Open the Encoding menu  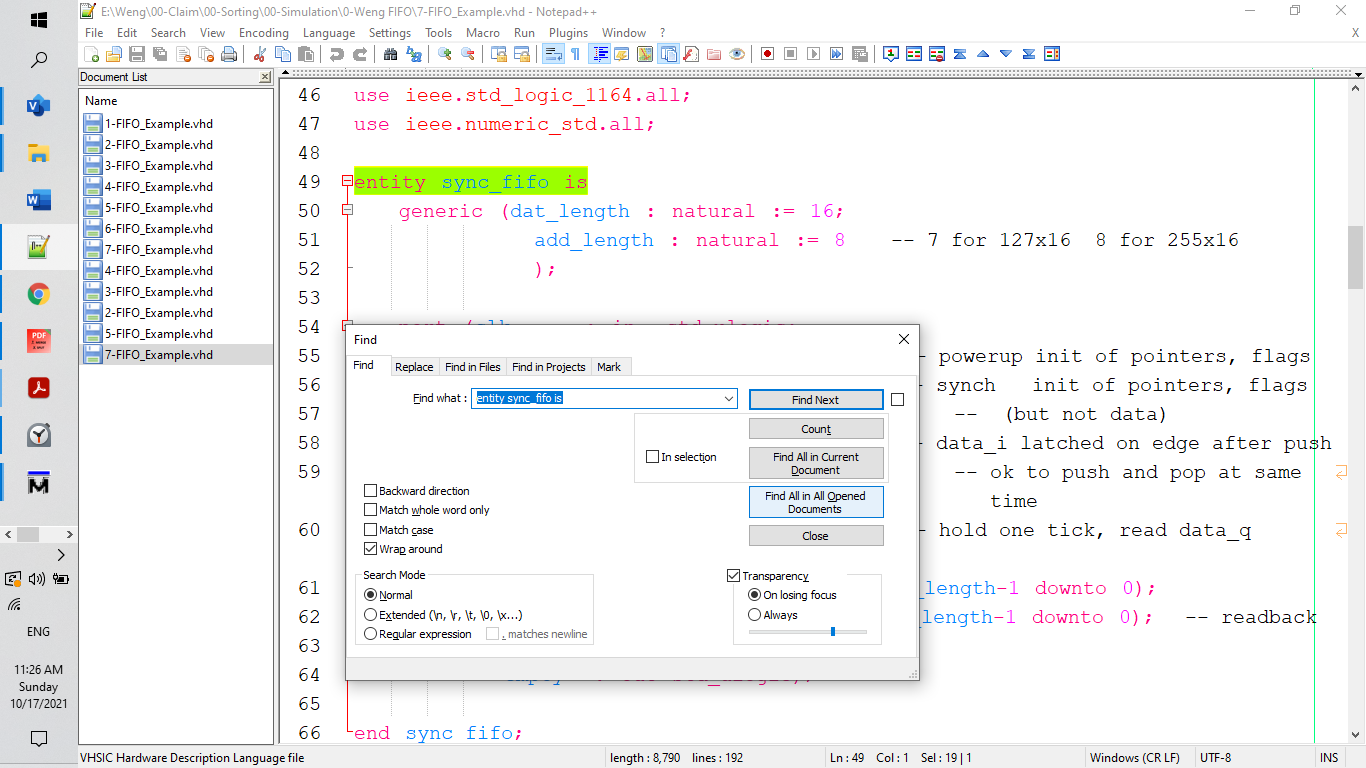click(264, 33)
